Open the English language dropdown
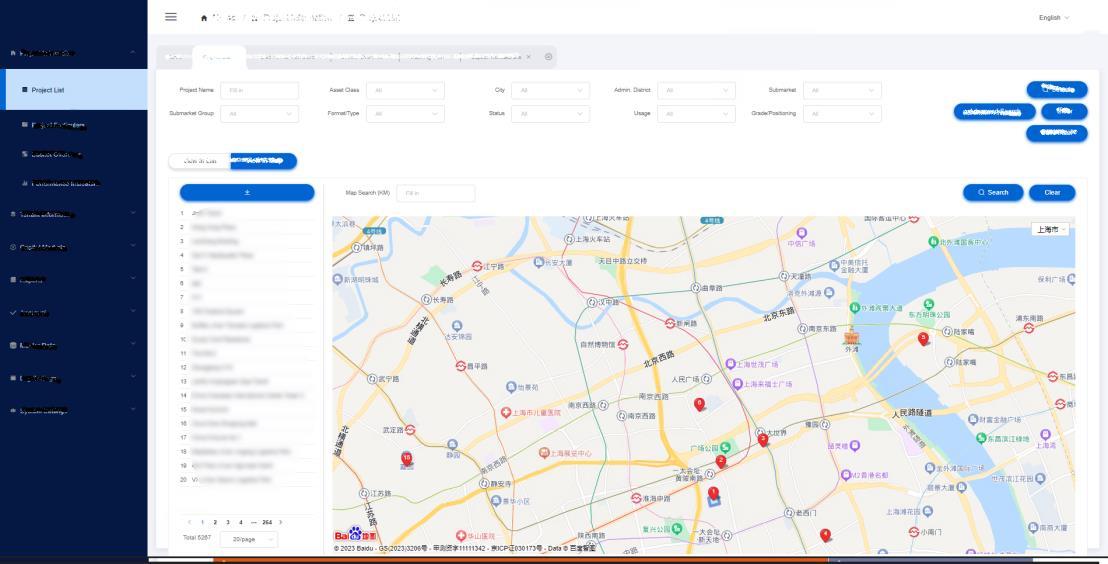 (x=1054, y=18)
